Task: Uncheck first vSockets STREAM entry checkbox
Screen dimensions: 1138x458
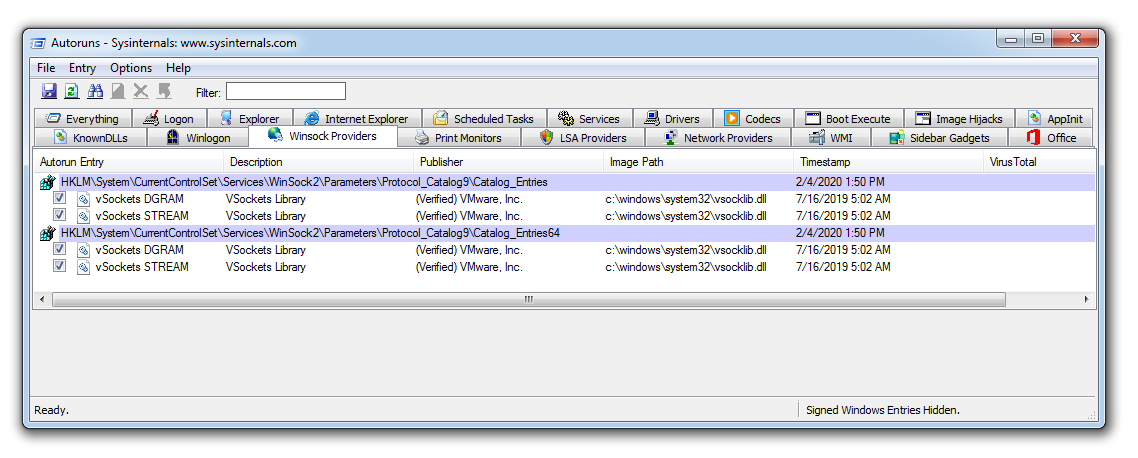Action: tap(60, 215)
